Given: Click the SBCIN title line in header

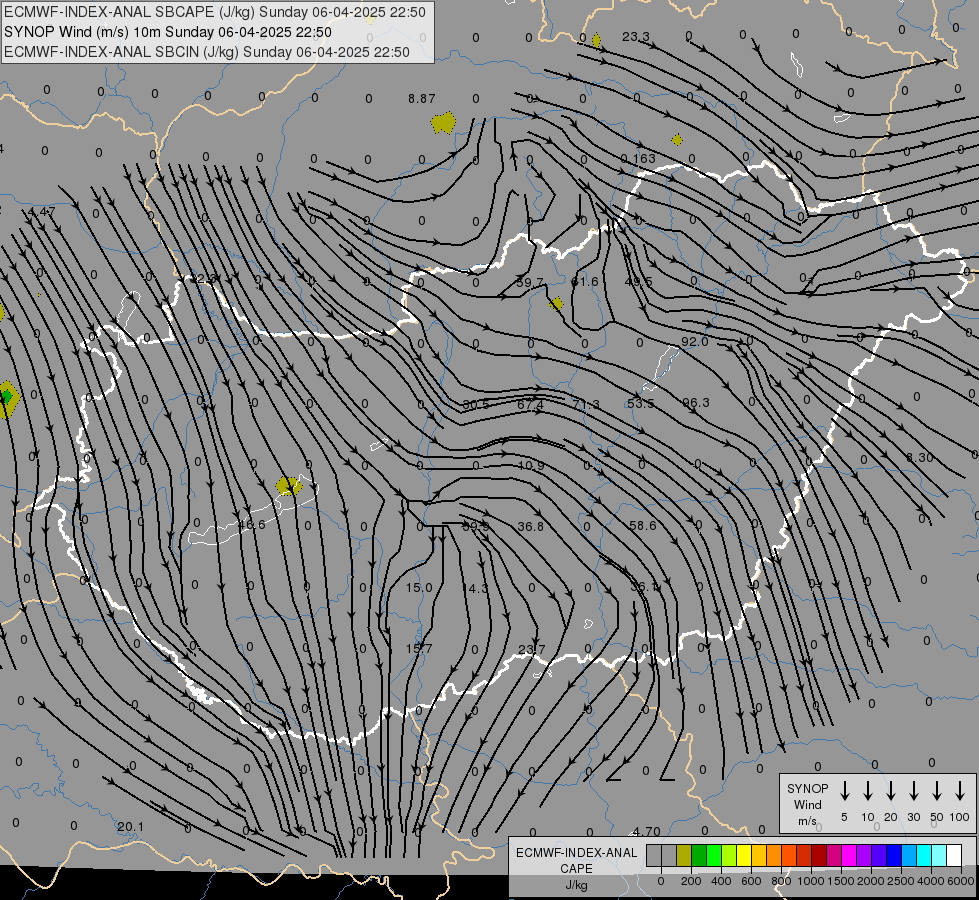Looking at the screenshot, I should 207,52.
